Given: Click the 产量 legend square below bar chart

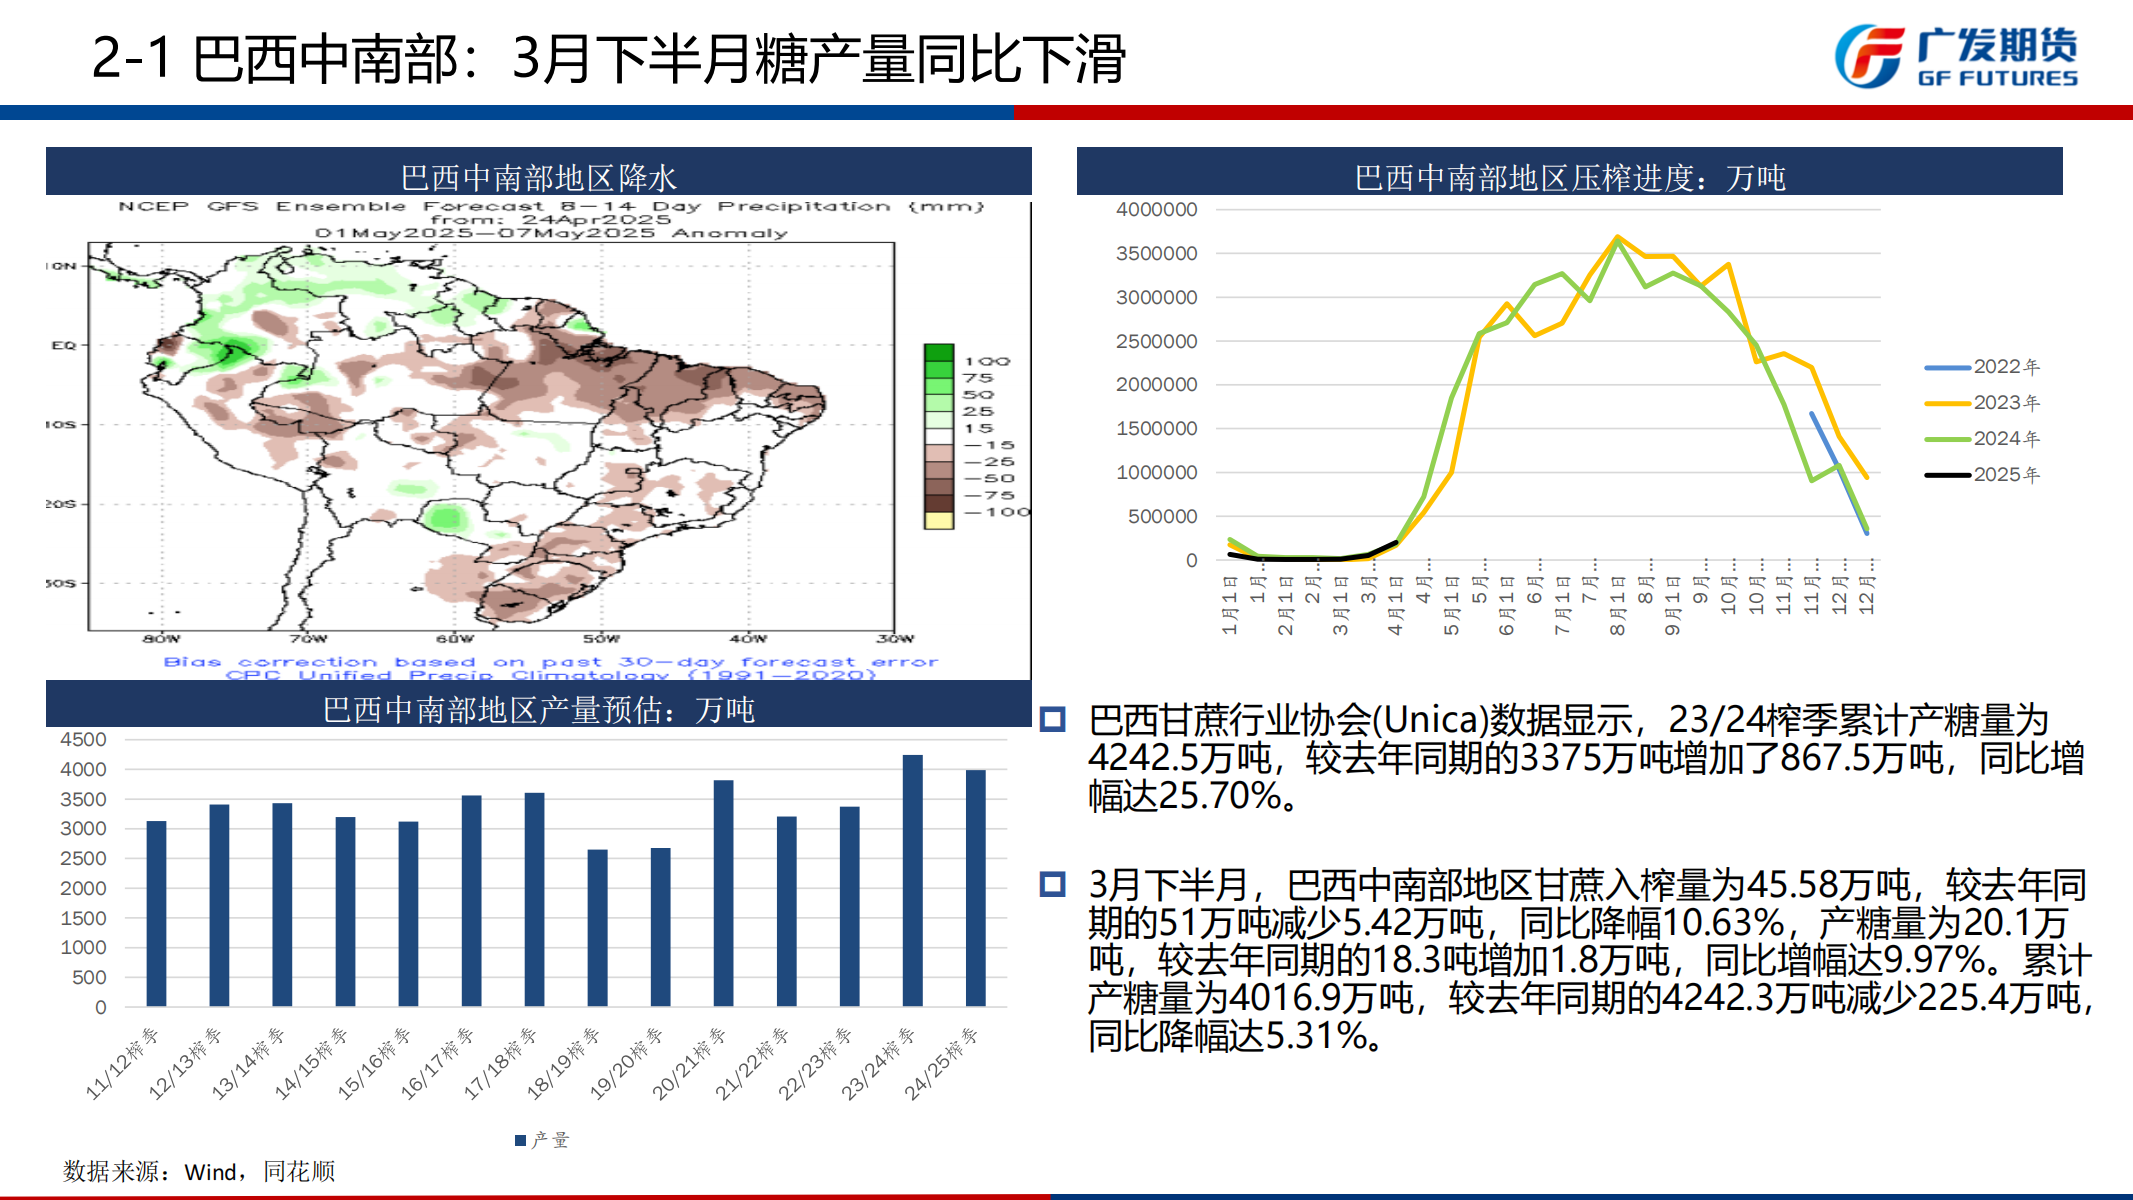Looking at the screenshot, I should [520, 1140].
